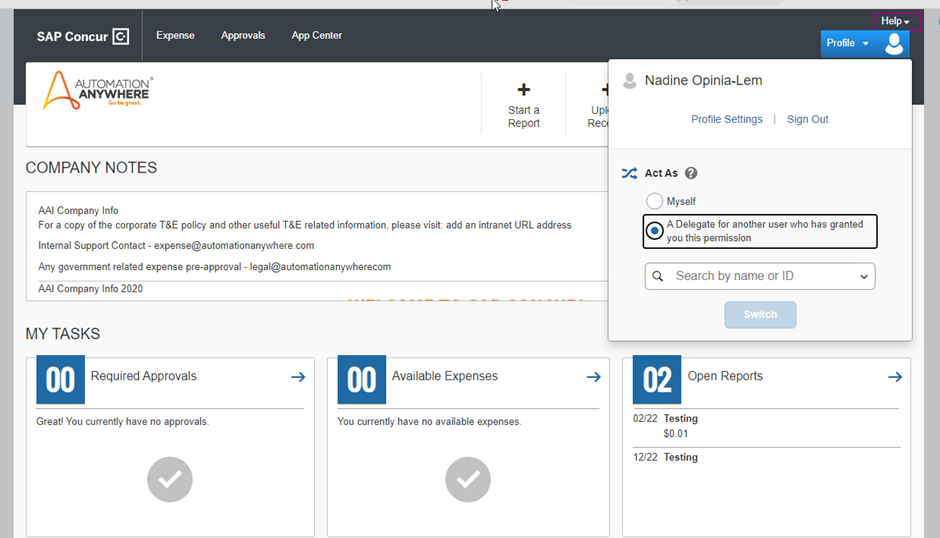
Task: Click the profile avatar icon in header
Action: (x=894, y=43)
